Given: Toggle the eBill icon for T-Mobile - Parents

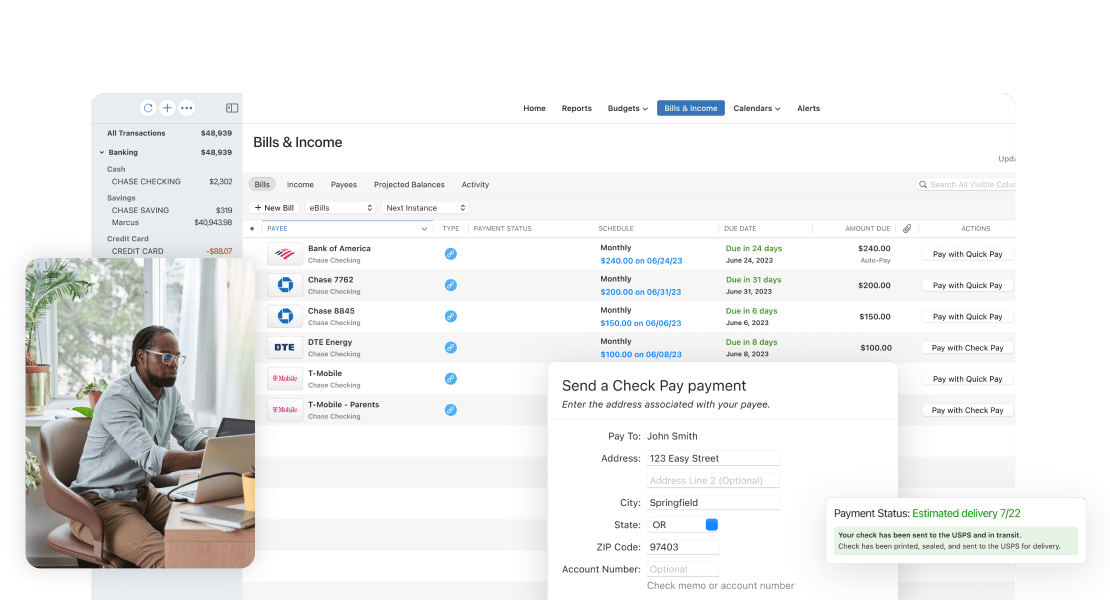Looking at the screenshot, I should point(451,409).
